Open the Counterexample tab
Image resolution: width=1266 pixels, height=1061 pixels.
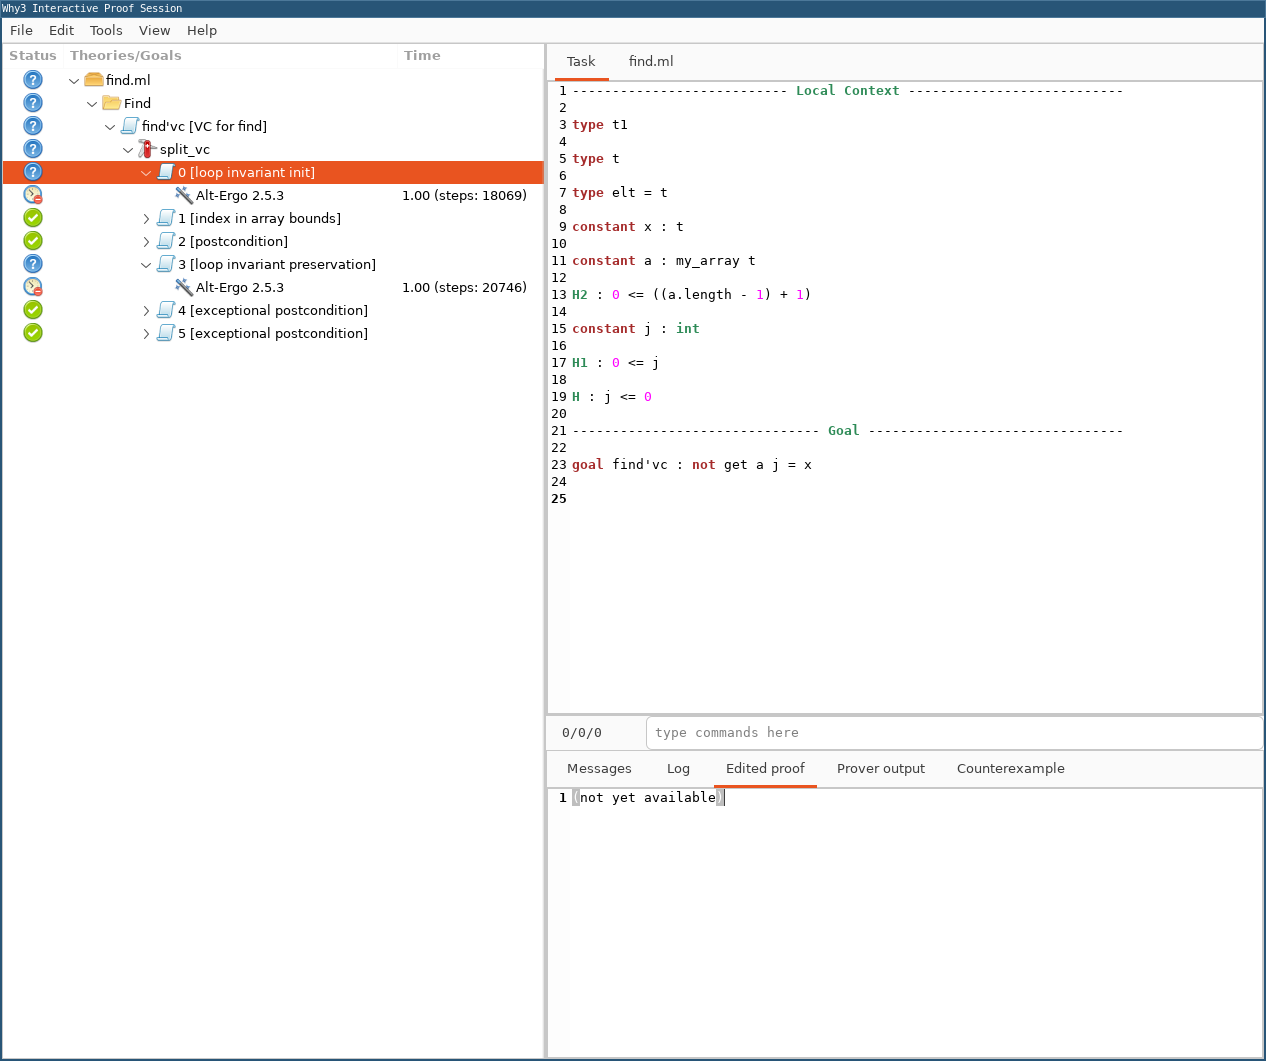point(1010,768)
